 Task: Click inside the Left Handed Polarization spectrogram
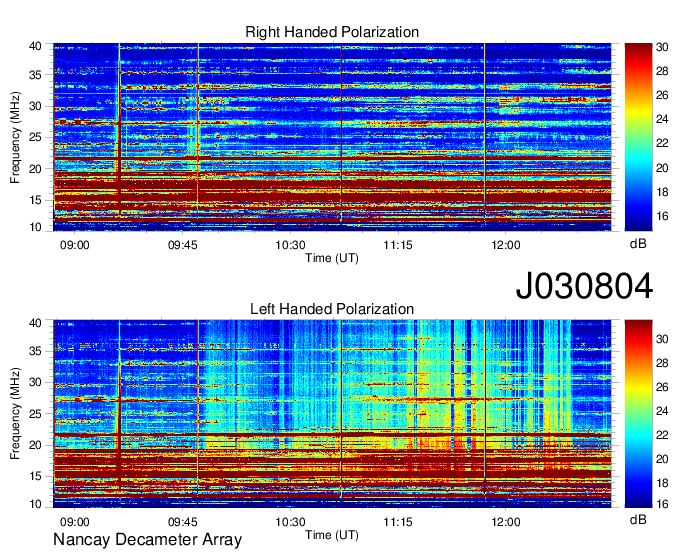332,414
